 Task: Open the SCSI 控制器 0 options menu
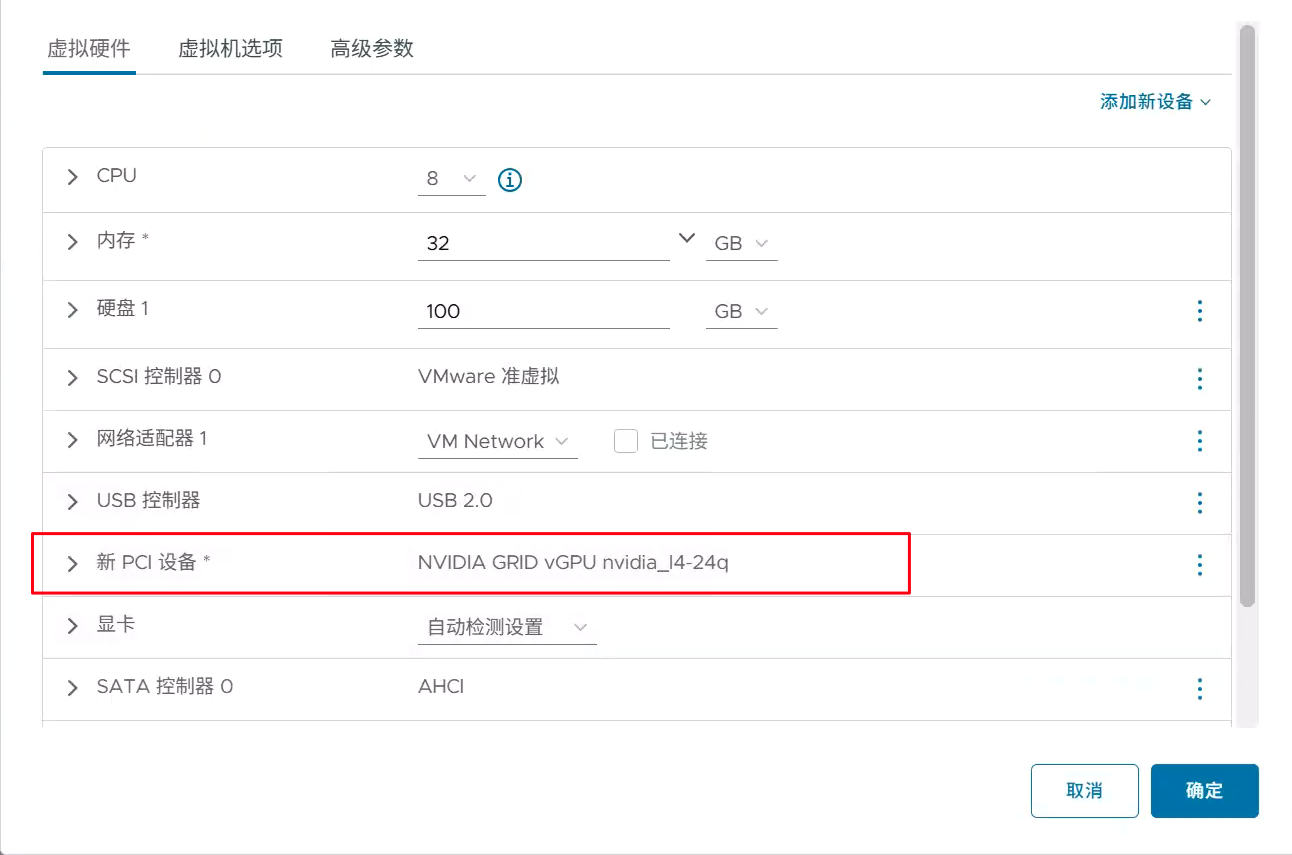pyautogui.click(x=1199, y=379)
